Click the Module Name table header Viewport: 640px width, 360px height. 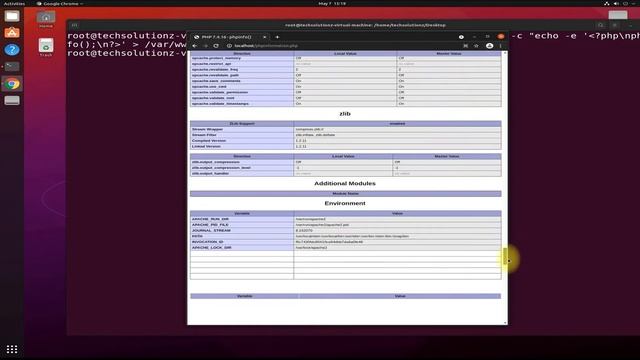345,194
